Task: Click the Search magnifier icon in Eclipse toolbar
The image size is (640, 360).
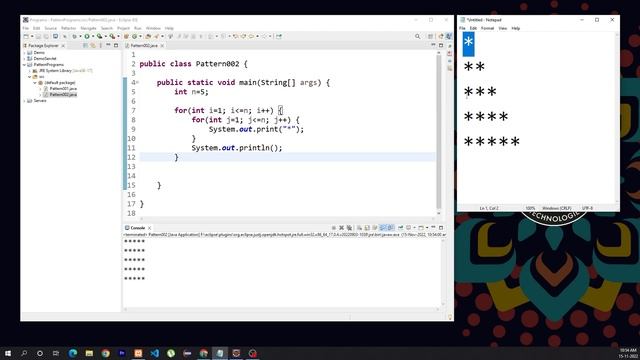Action: (x=418, y=36)
